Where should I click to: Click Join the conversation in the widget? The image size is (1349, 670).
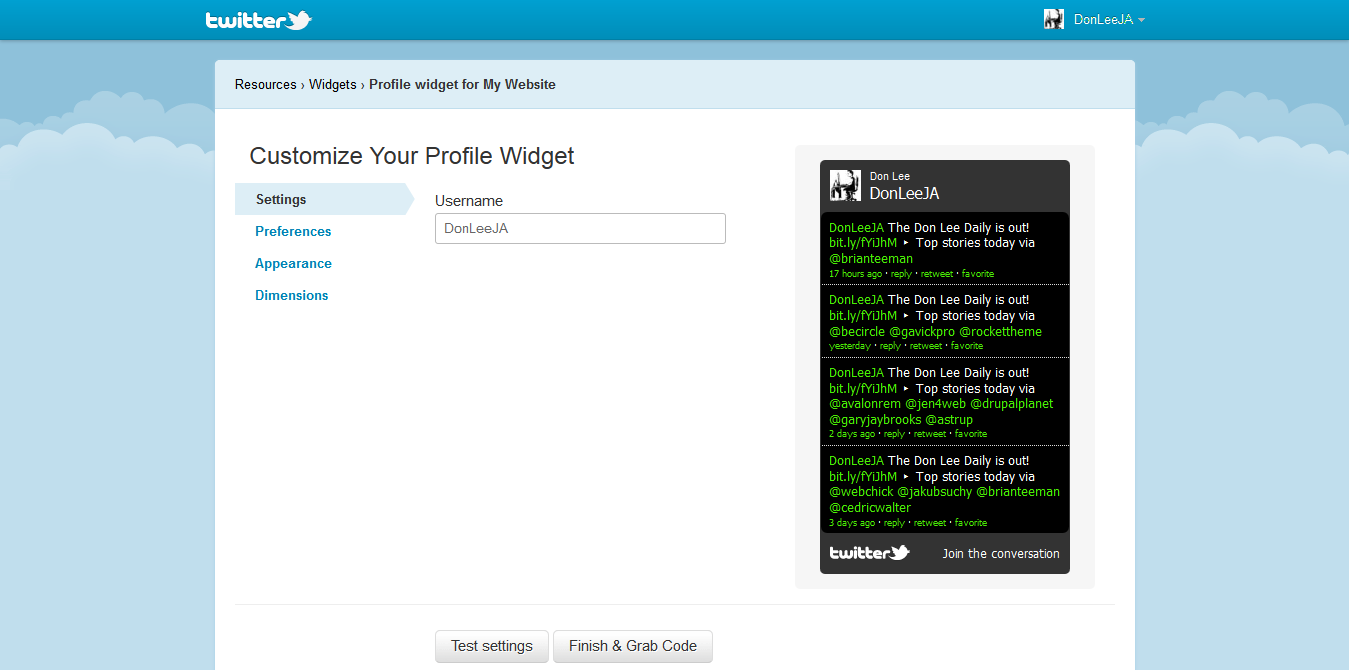(x=1000, y=554)
